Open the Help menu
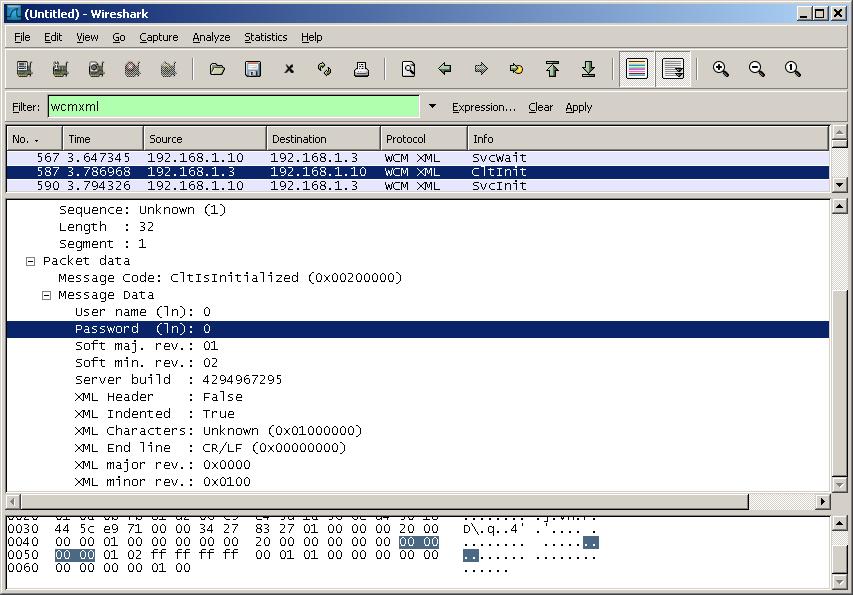 [x=312, y=37]
